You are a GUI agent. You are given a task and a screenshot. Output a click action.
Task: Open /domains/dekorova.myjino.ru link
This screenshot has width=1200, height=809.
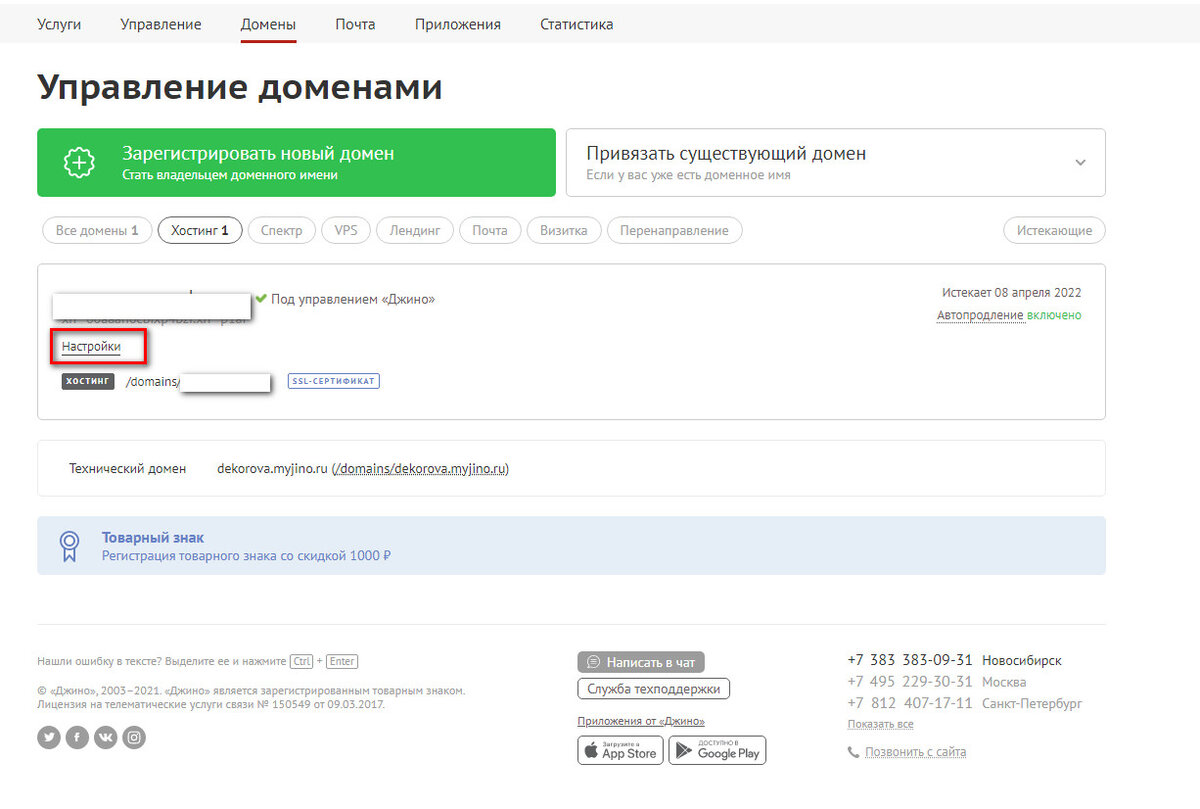[421, 468]
